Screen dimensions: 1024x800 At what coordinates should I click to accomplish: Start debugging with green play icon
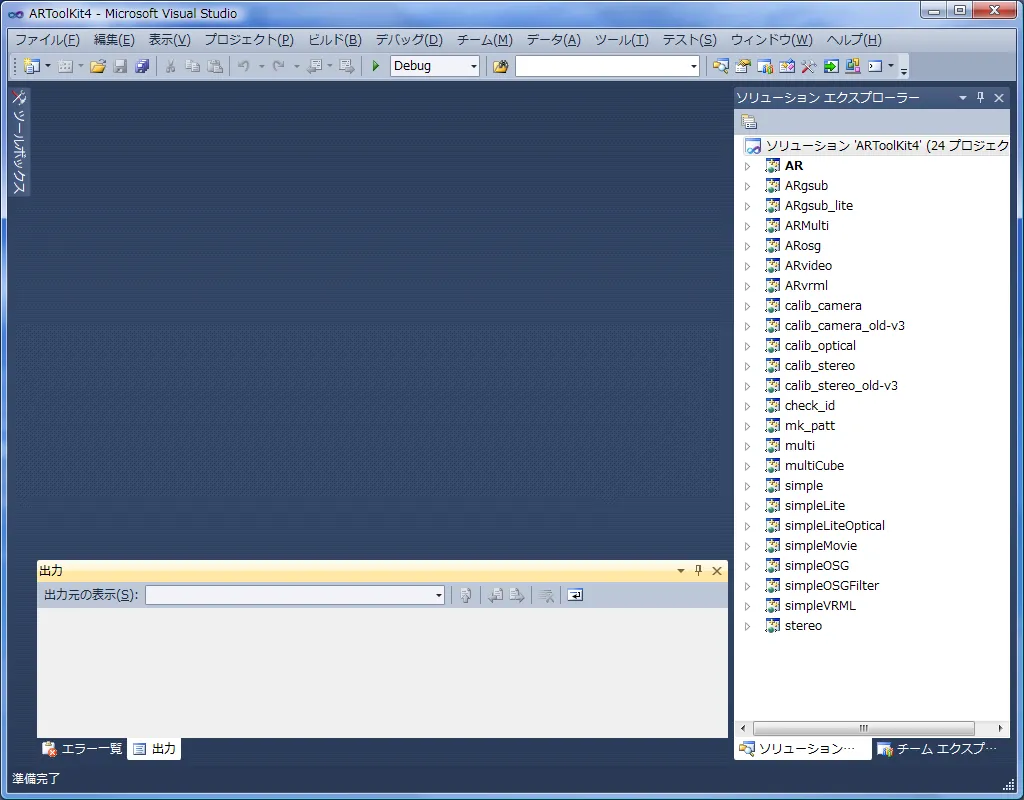coord(376,66)
